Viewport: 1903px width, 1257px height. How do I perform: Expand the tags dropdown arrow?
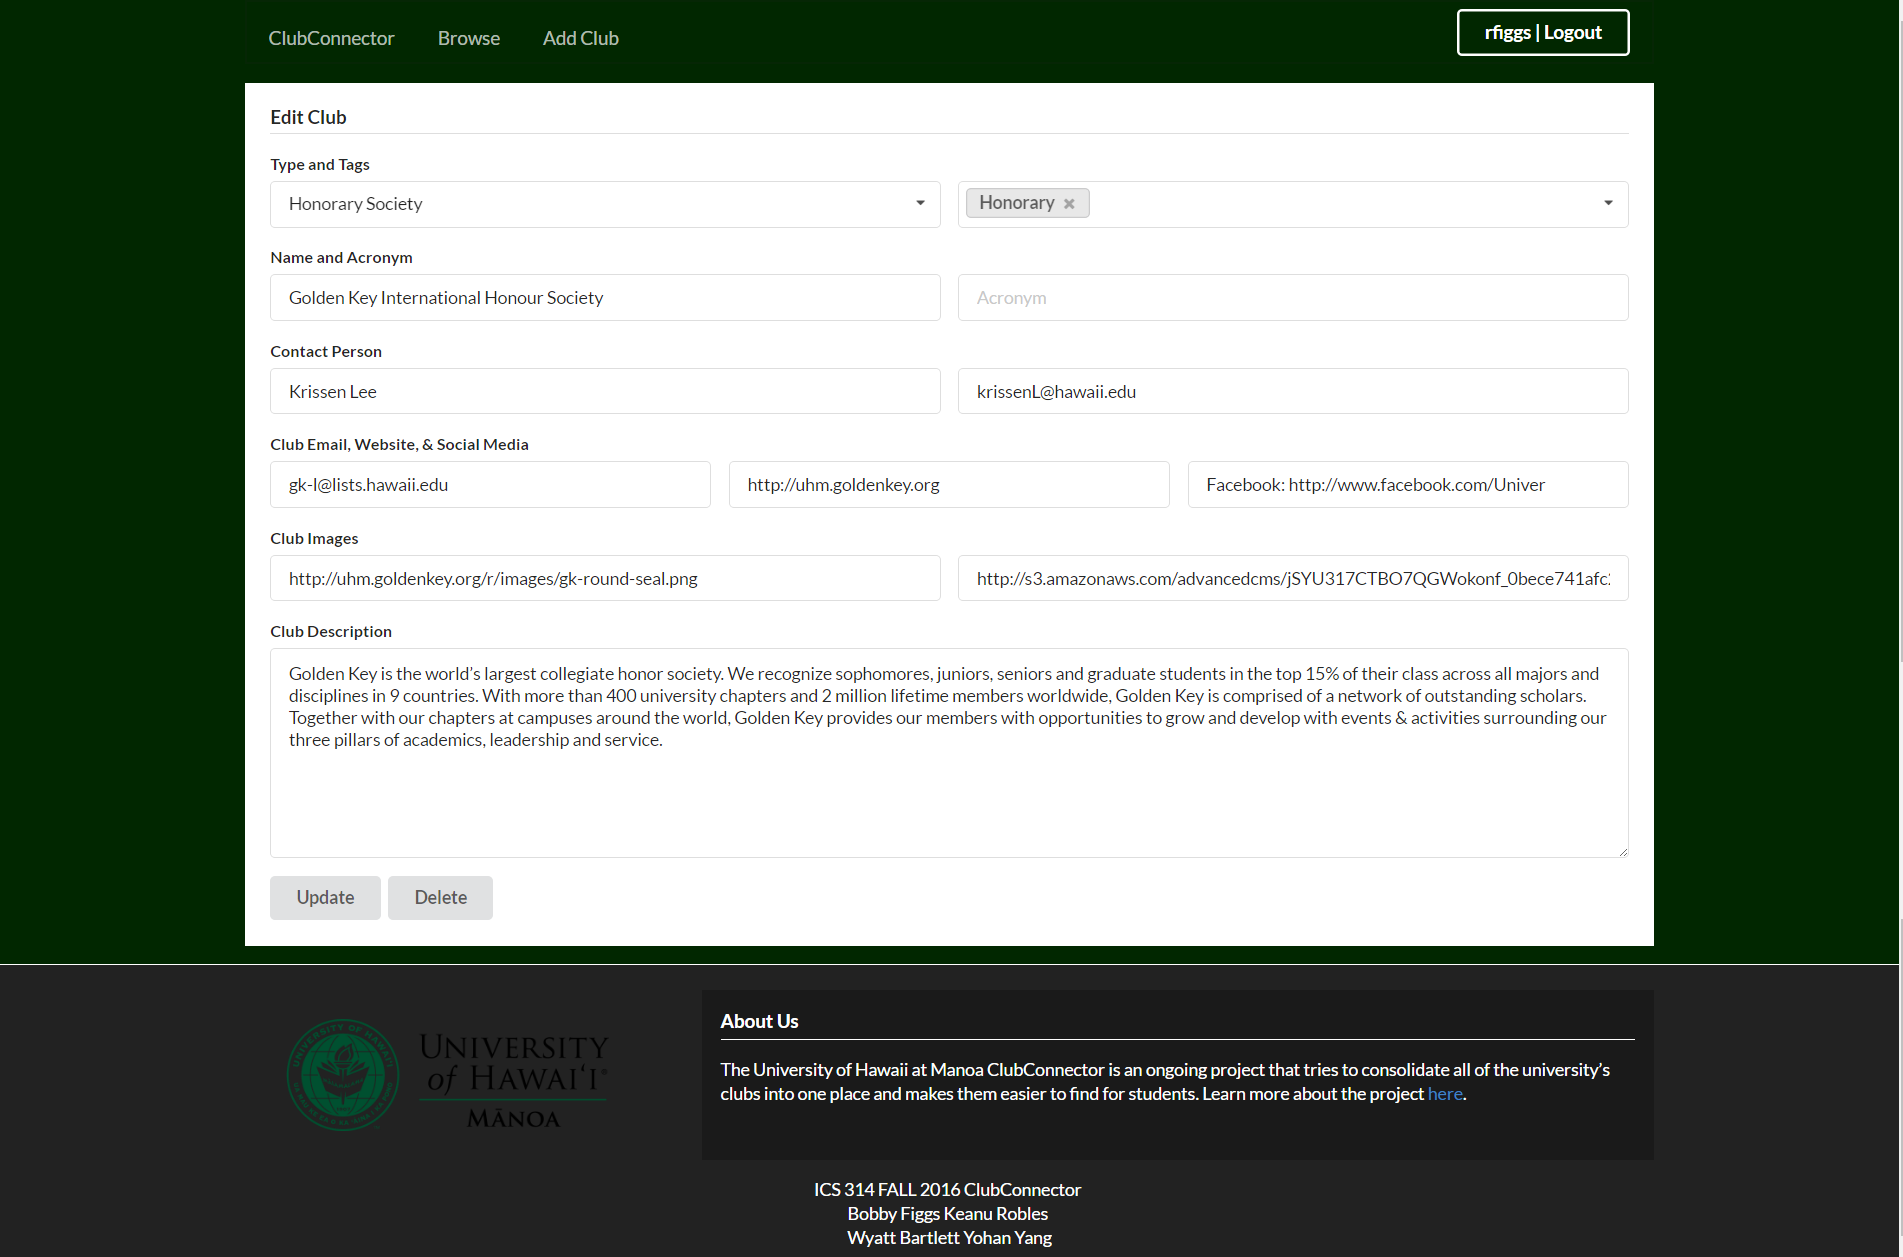1608,203
